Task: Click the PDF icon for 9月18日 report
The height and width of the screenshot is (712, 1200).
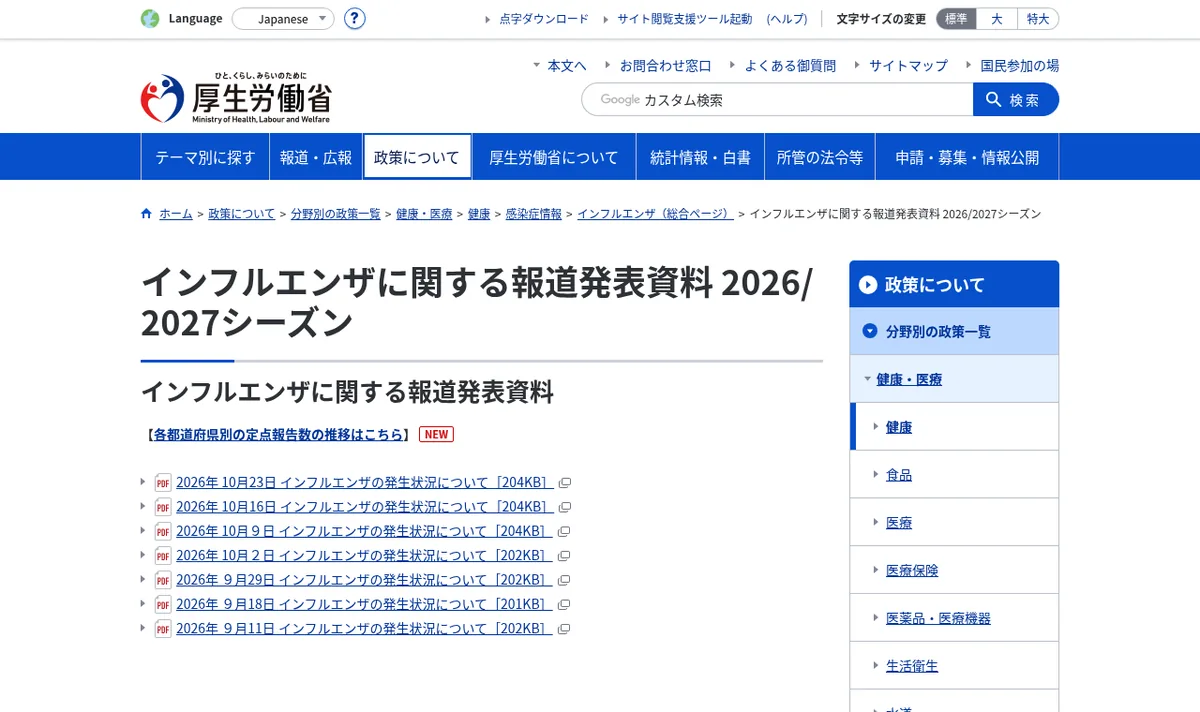Action: click(x=163, y=605)
